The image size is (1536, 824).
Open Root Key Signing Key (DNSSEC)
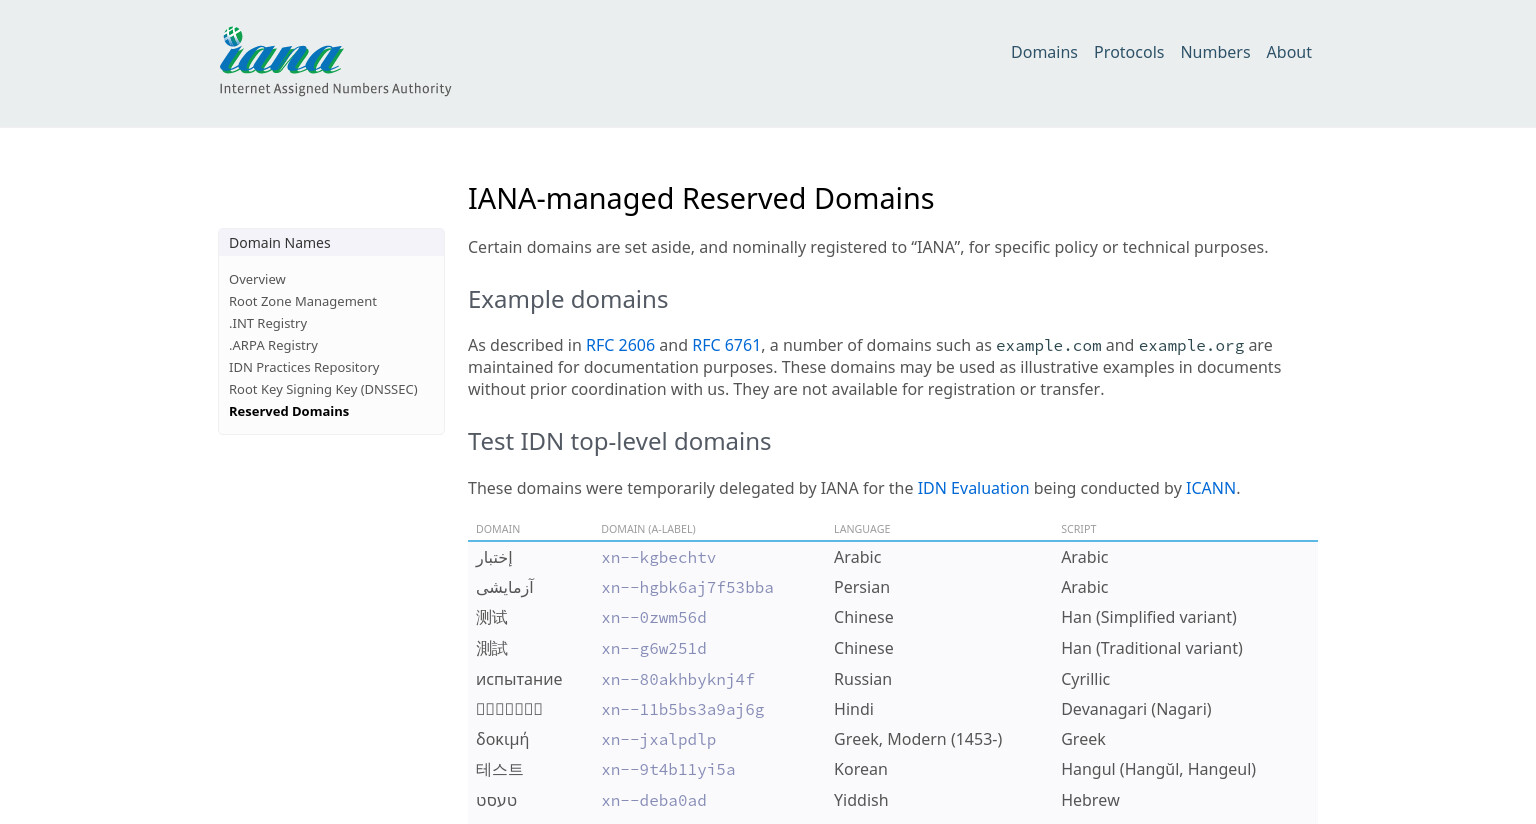pos(323,389)
